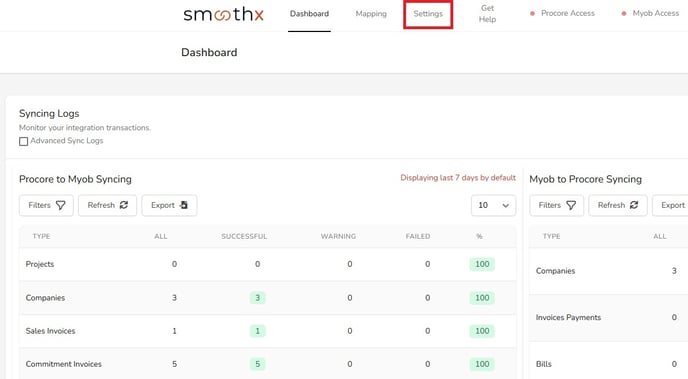This screenshot has width=688, height=379.
Task: Click successful count 1 for Sales Invoices
Action: (x=258, y=331)
